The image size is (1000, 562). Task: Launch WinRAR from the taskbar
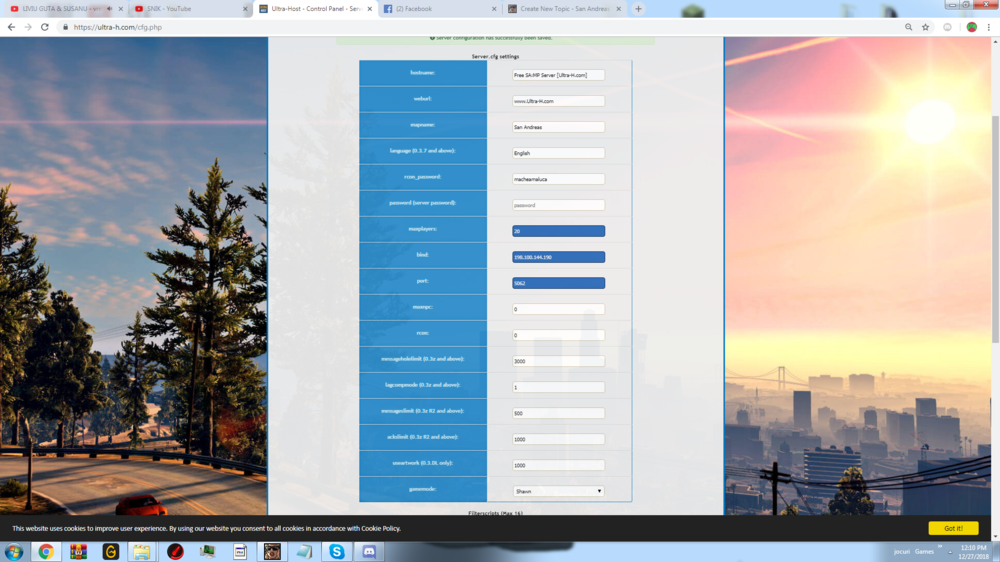click(x=78, y=552)
